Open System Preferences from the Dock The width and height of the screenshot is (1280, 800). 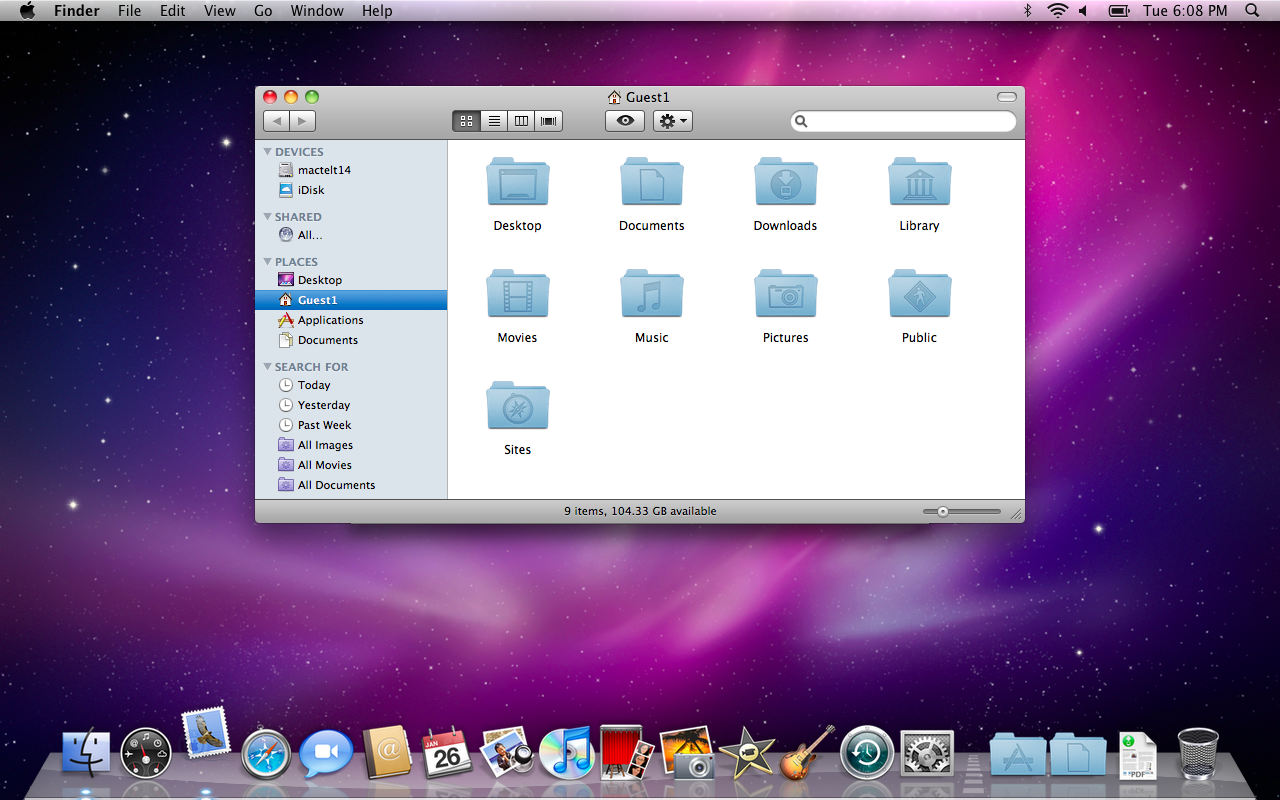tap(927, 753)
